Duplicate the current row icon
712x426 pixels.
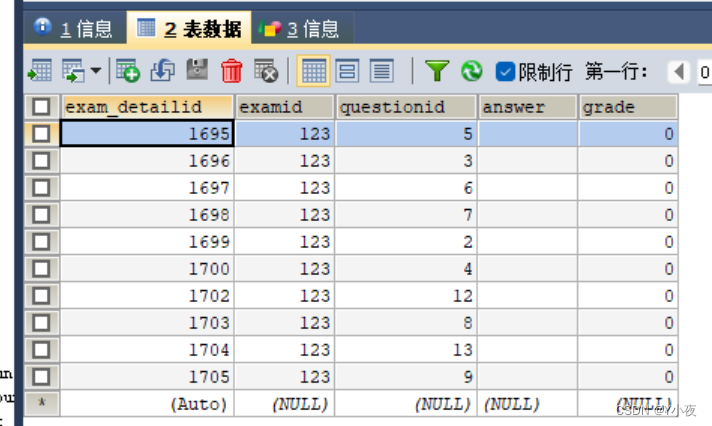click(163, 71)
